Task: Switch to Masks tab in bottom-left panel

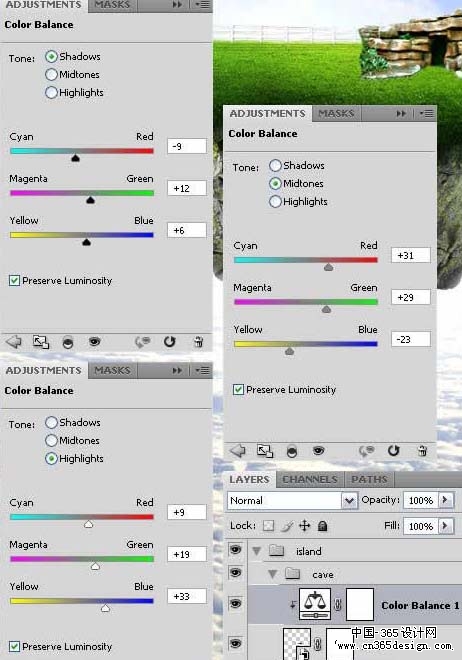Action: click(112, 370)
